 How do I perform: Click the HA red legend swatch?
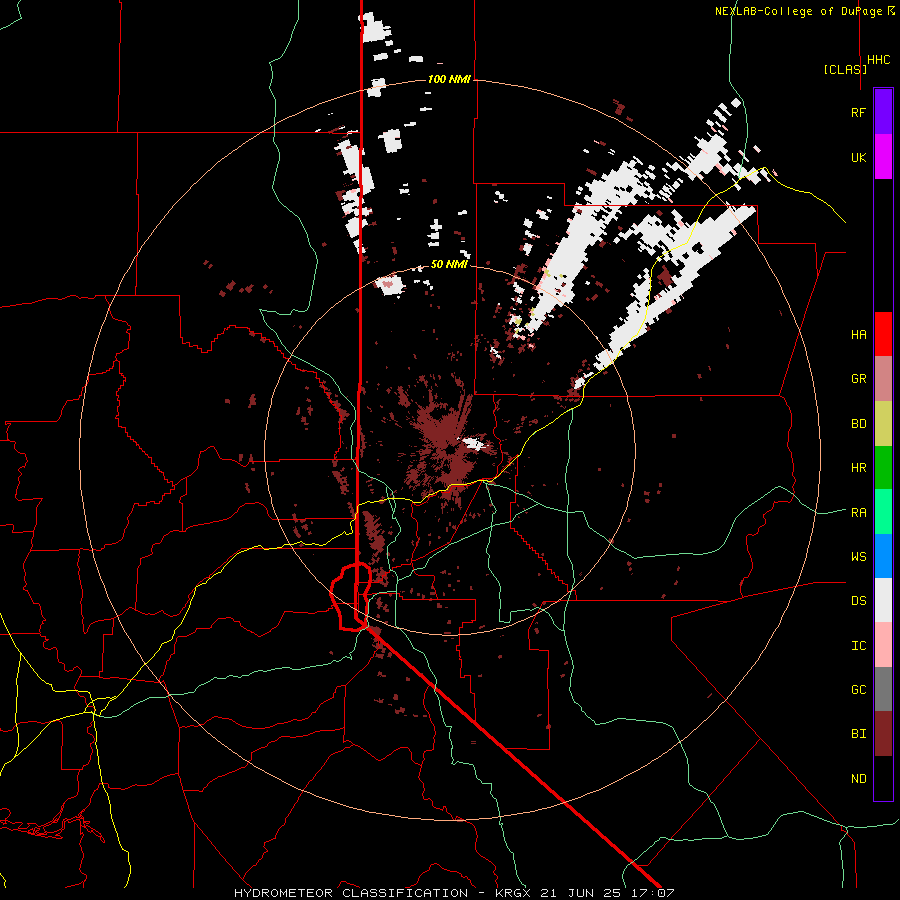[x=883, y=334]
